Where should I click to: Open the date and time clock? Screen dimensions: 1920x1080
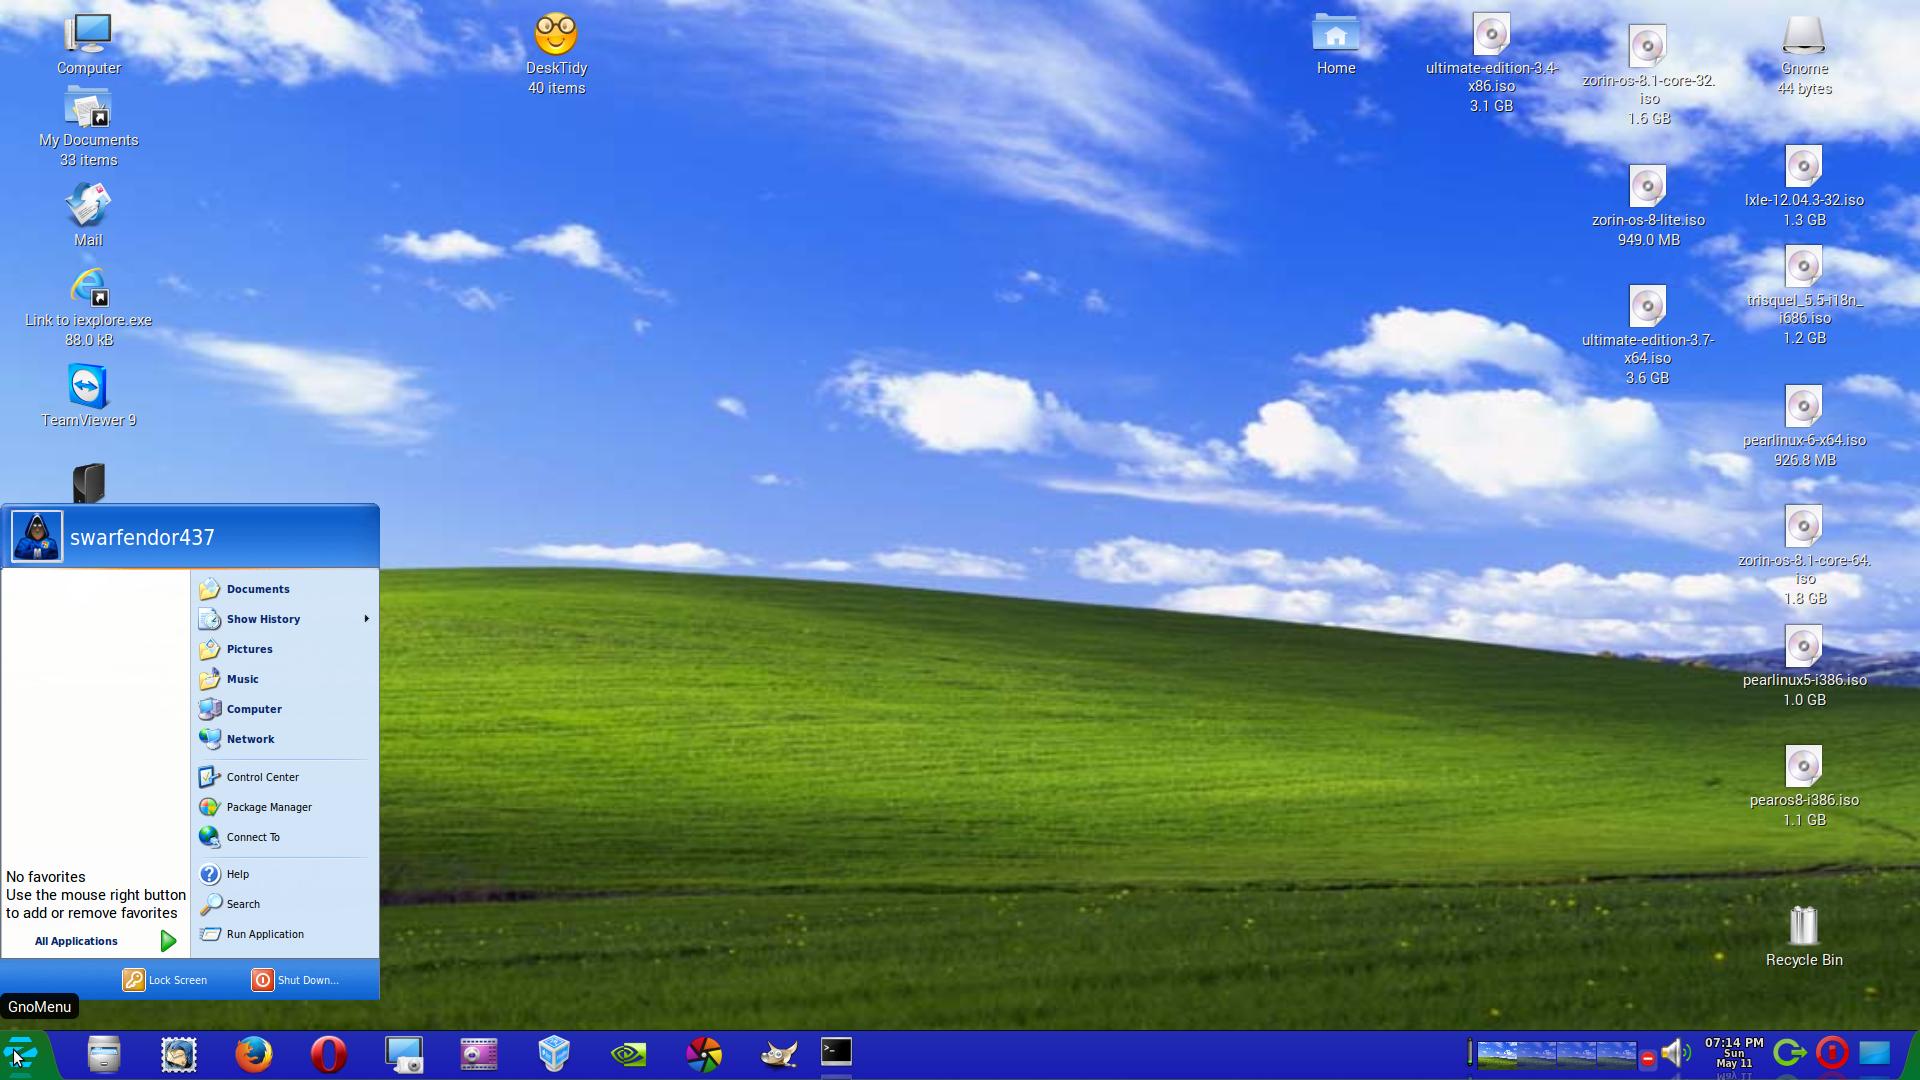1733,1053
